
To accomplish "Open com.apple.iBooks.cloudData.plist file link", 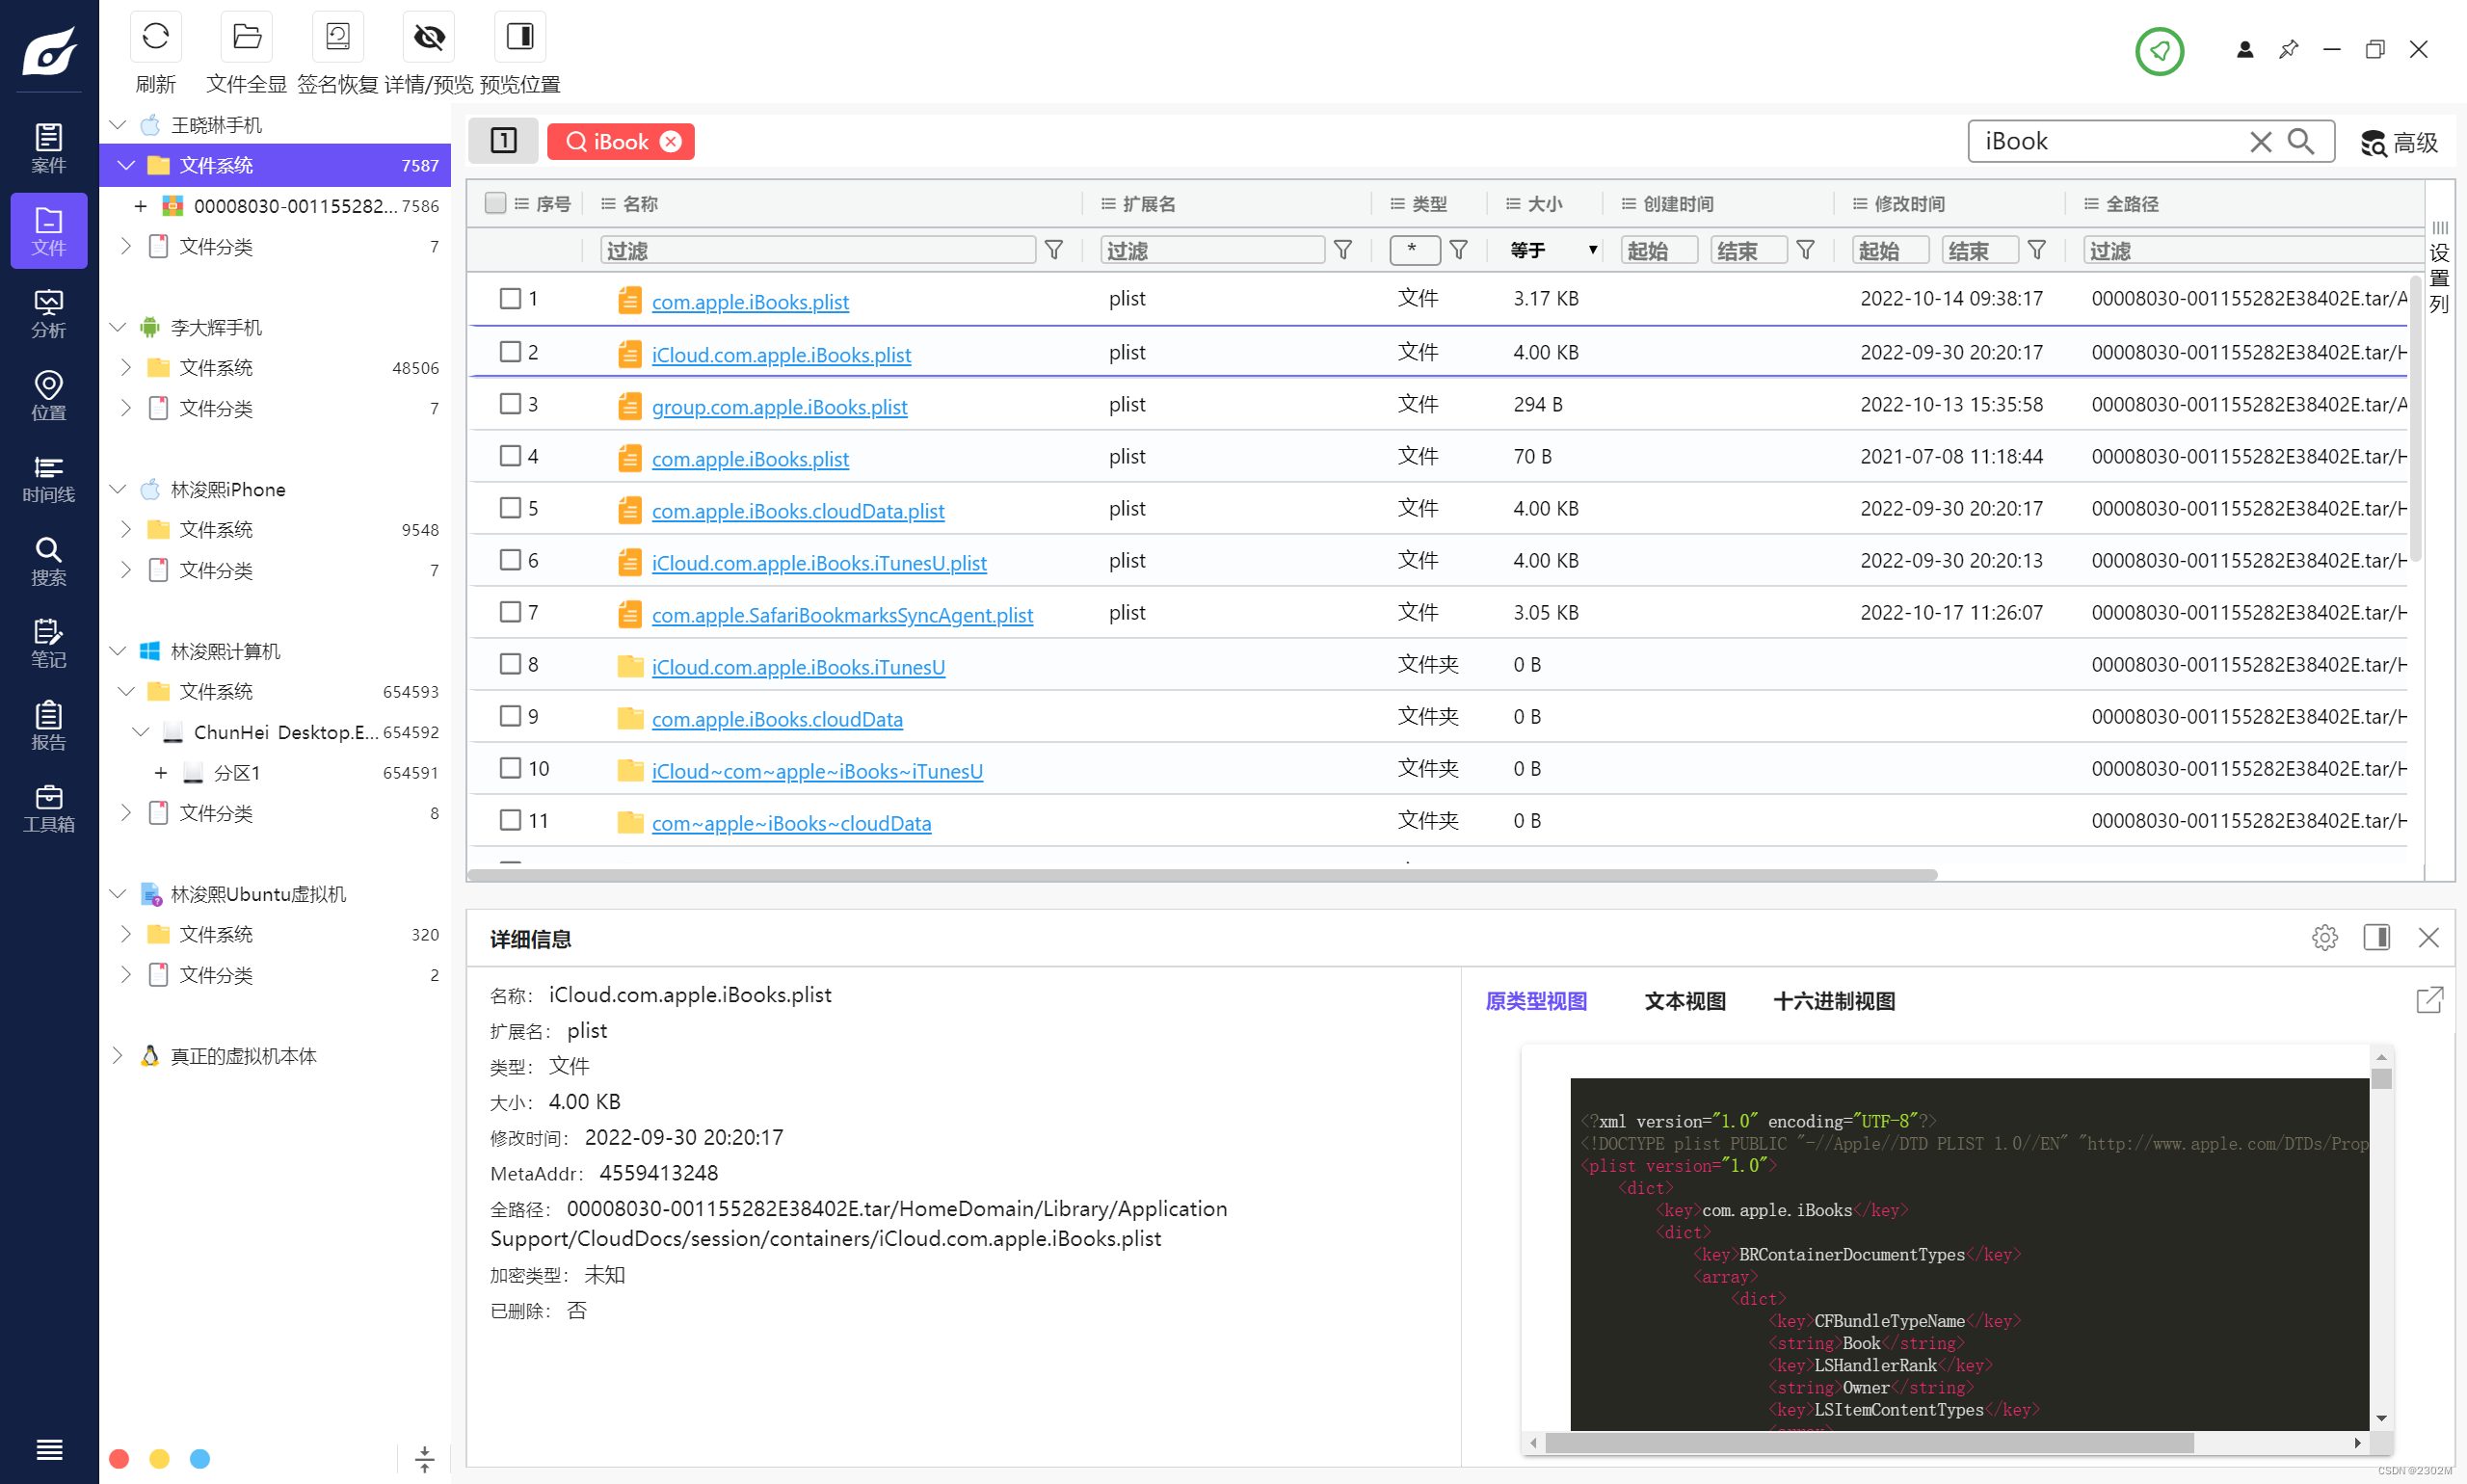I will click(x=797, y=511).
